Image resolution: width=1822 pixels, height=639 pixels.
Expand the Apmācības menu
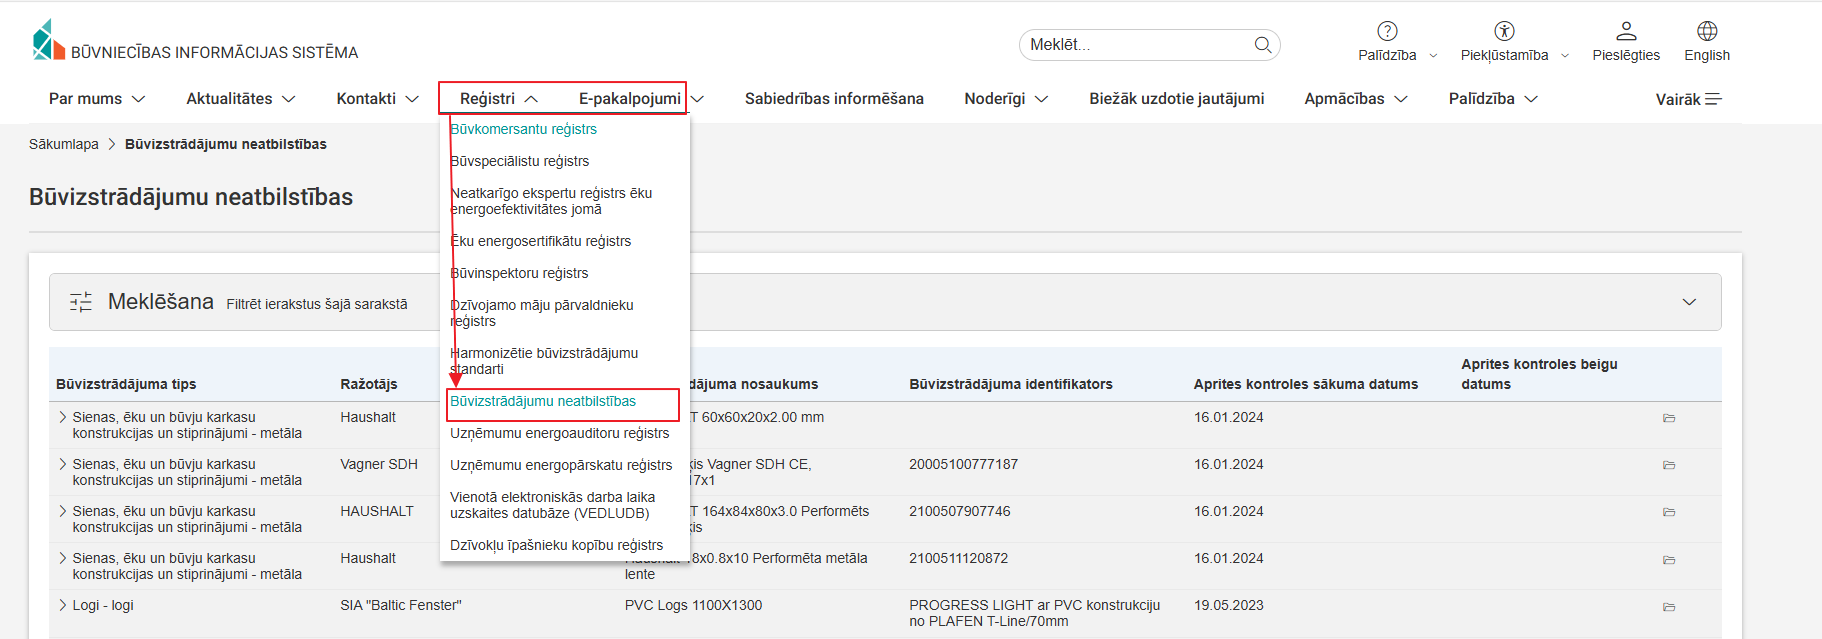pyautogui.click(x=1356, y=98)
